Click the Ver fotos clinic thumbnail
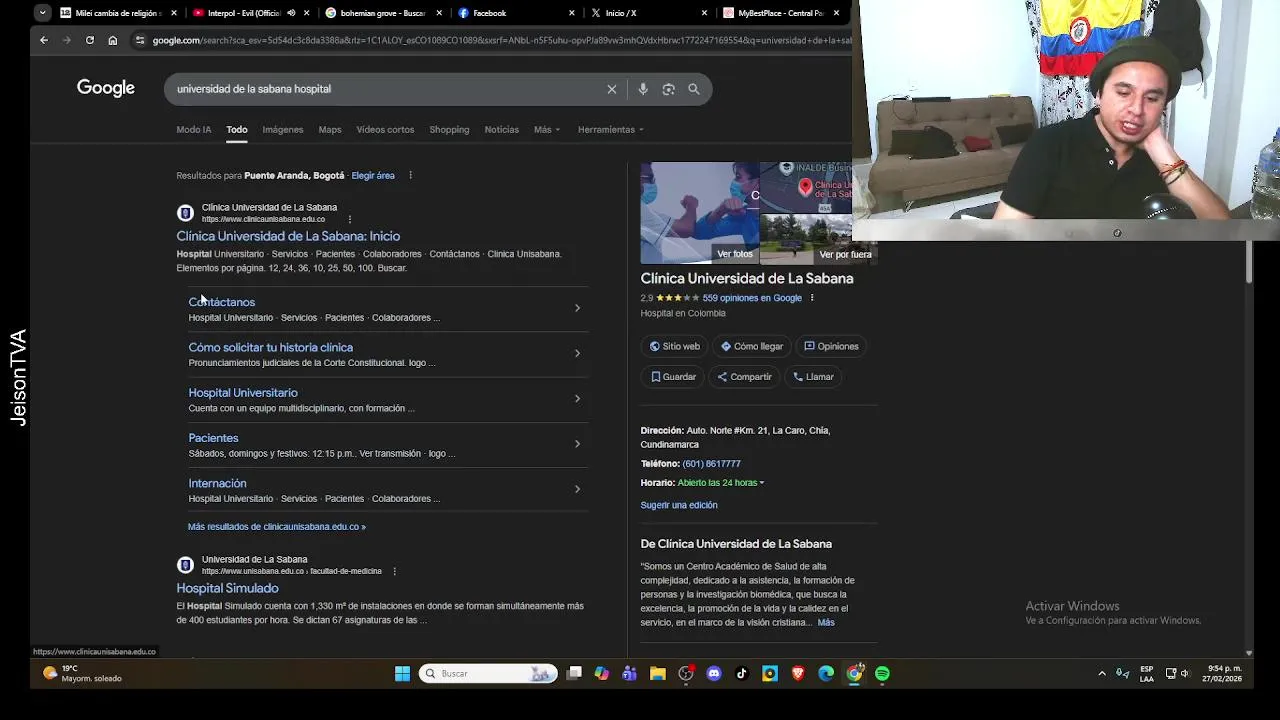The height and width of the screenshot is (720, 1280). pyautogui.click(x=699, y=213)
